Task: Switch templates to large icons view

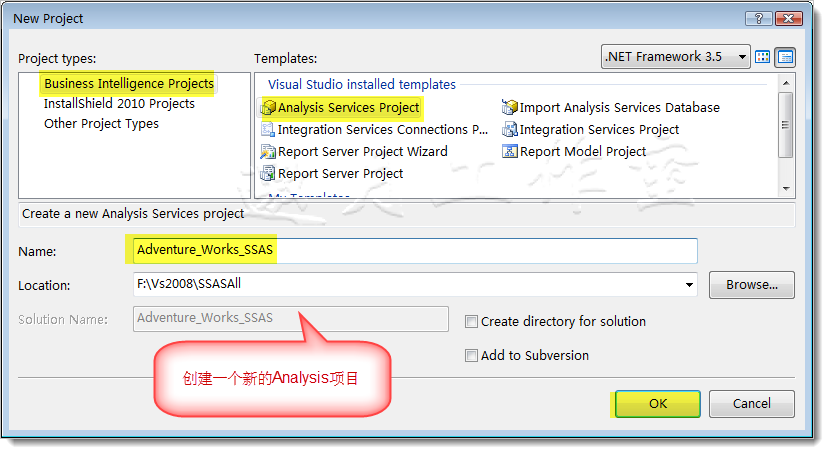Action: (762, 57)
